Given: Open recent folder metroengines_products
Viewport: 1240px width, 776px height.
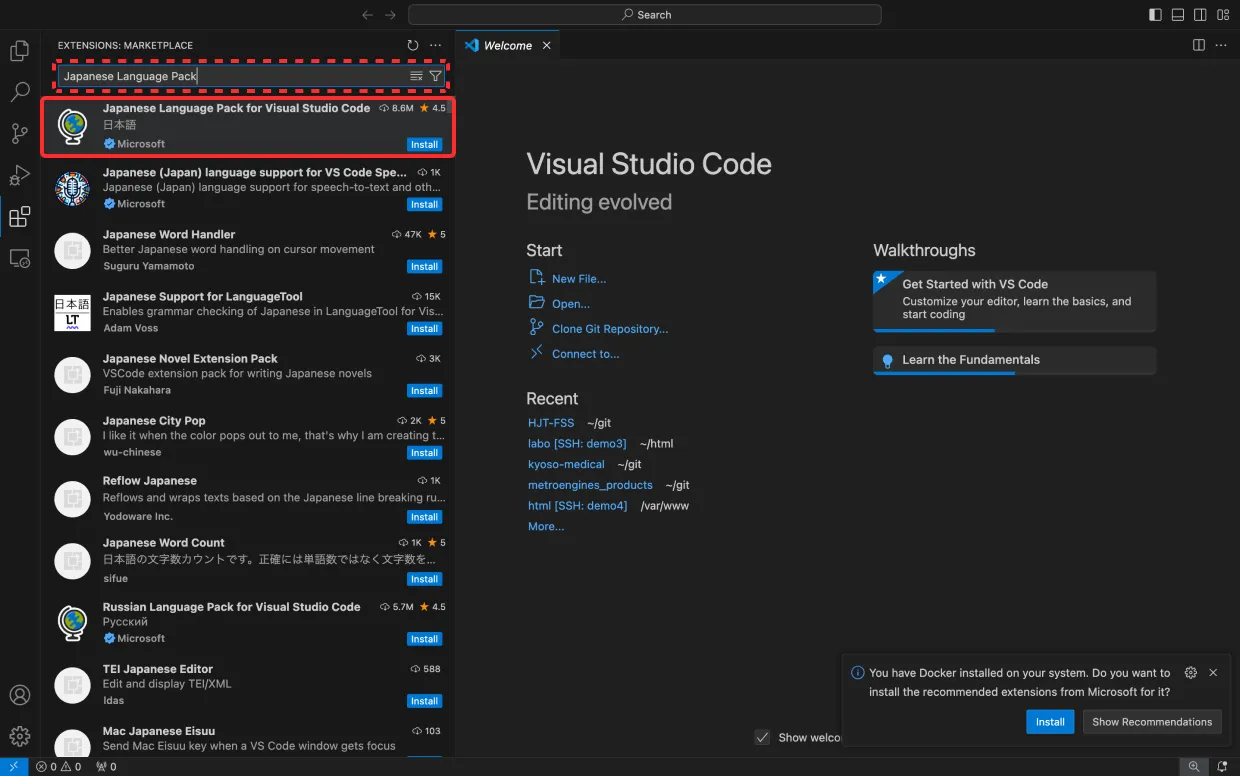Looking at the screenshot, I should [x=590, y=485].
